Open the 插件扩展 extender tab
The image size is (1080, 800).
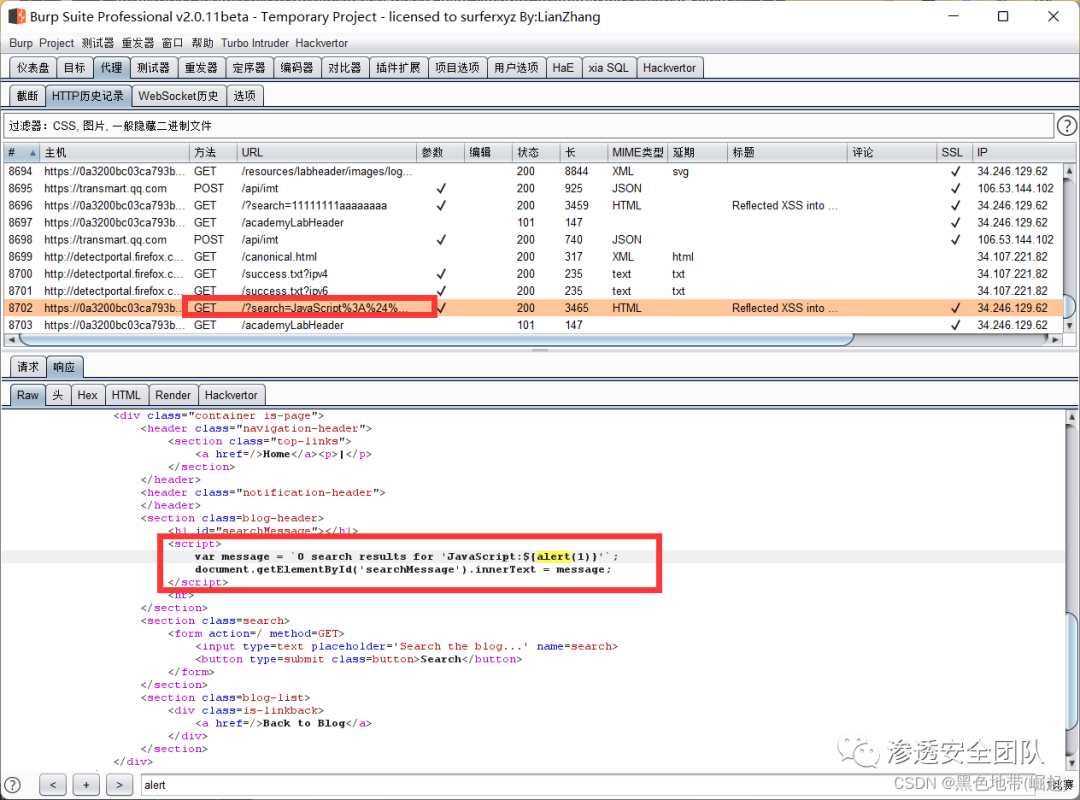point(398,68)
